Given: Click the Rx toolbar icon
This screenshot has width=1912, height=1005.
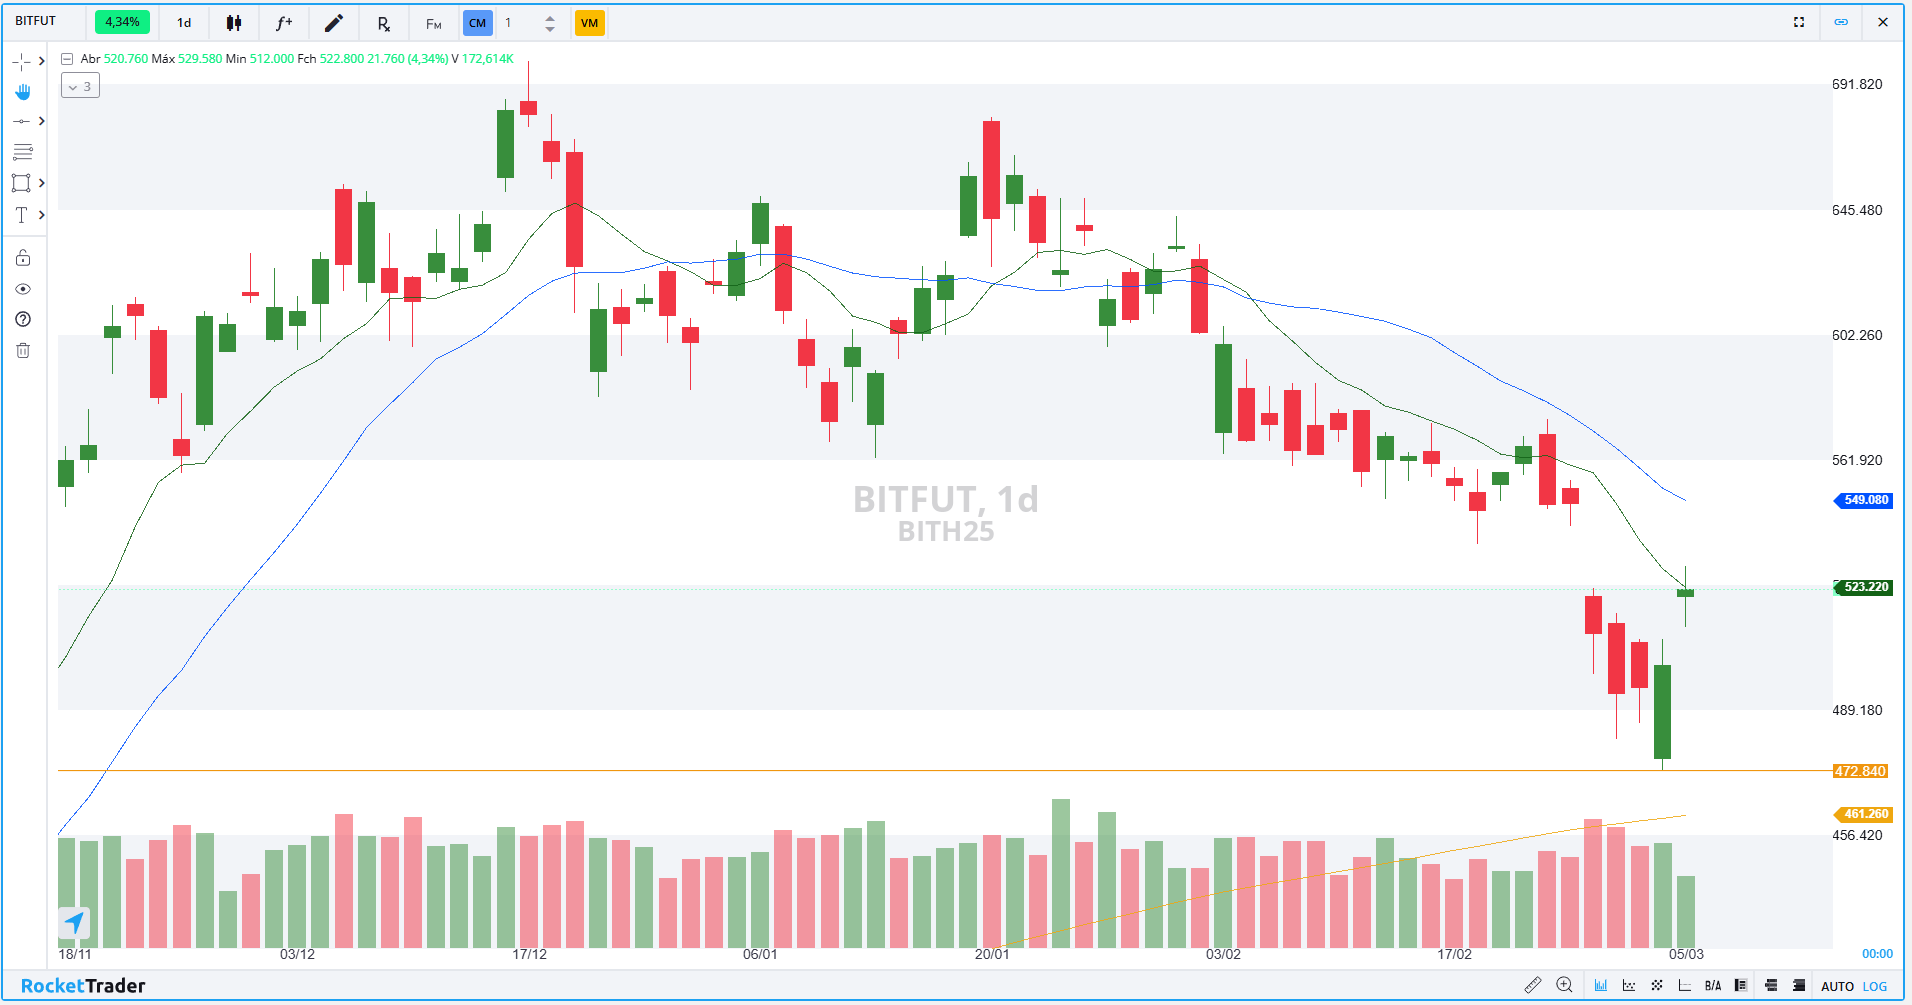Looking at the screenshot, I should coord(384,23).
